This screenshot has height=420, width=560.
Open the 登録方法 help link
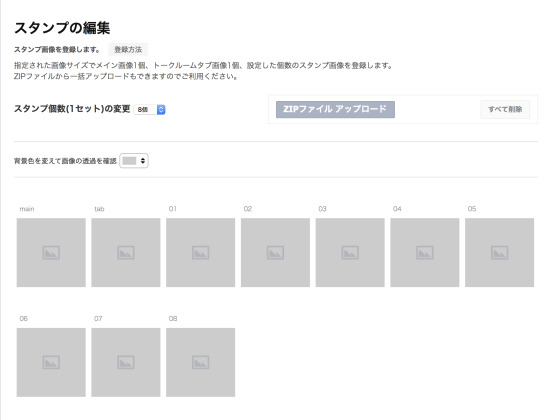pyautogui.click(x=128, y=50)
